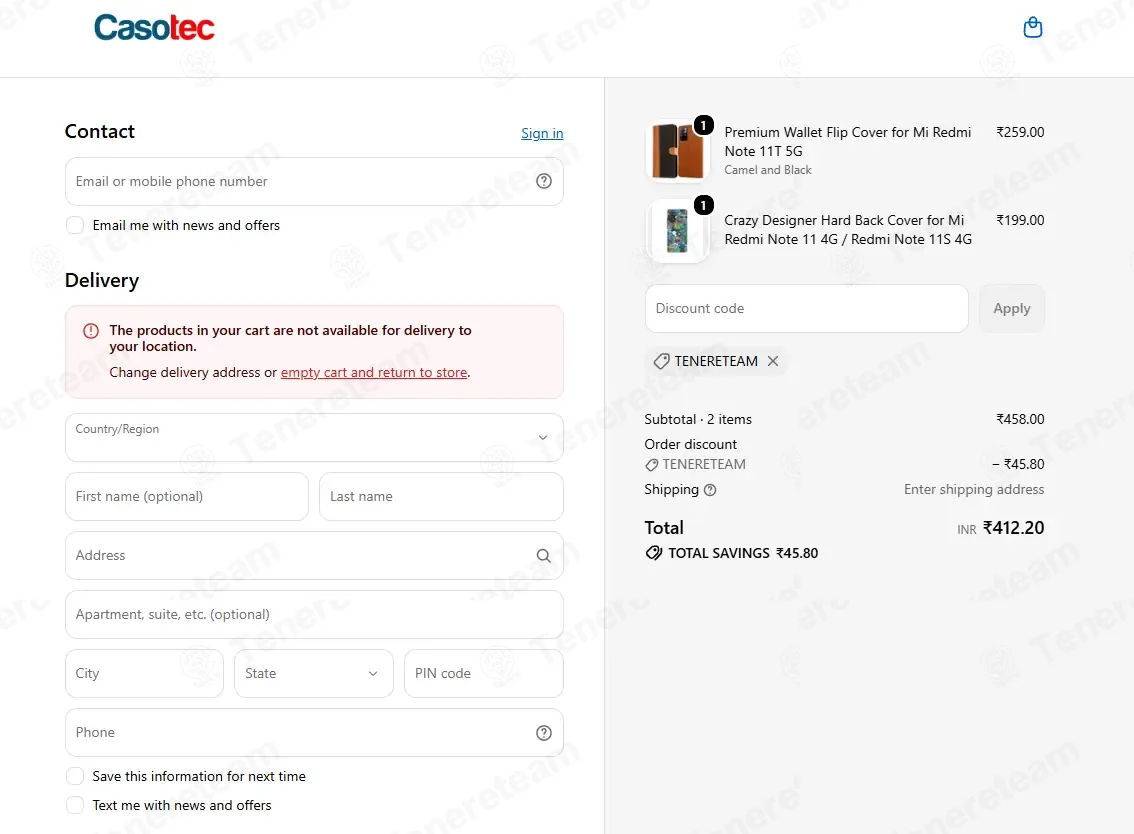Click into the City field

point(145,673)
